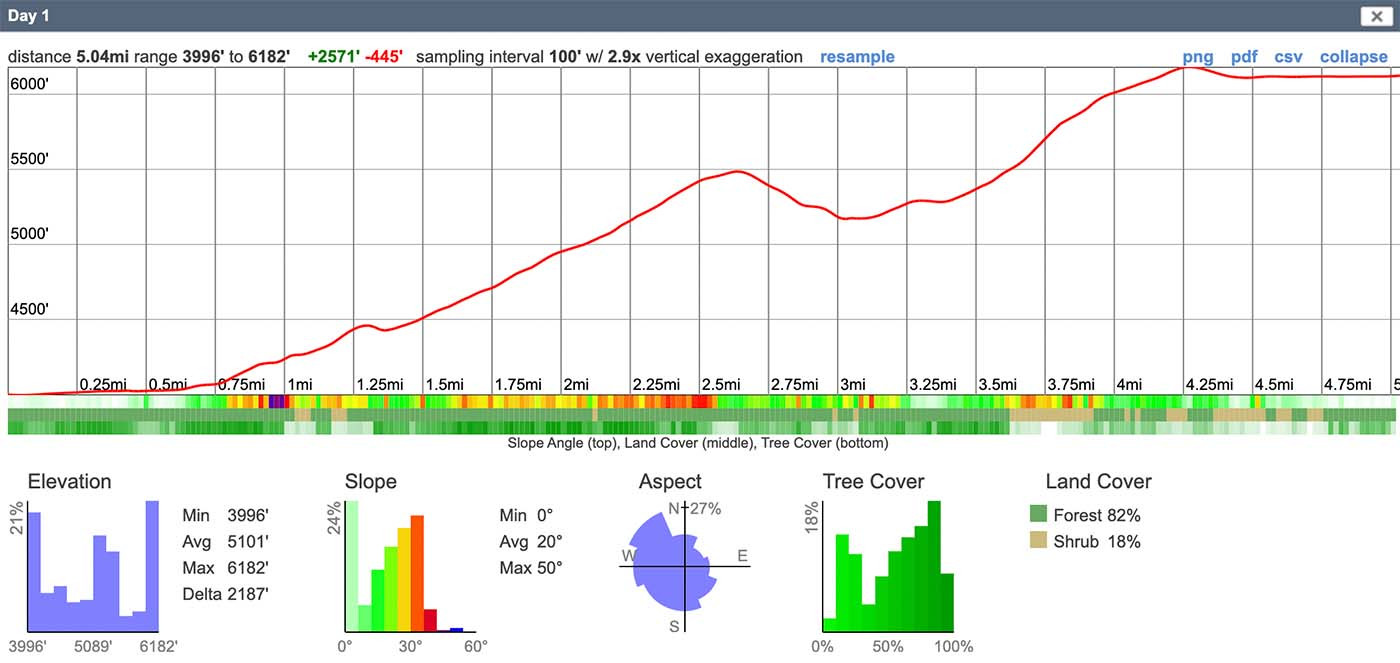This screenshot has width=1400, height=663.
Task: Click the rightmost Elevation histogram bar
Action: pos(152,566)
